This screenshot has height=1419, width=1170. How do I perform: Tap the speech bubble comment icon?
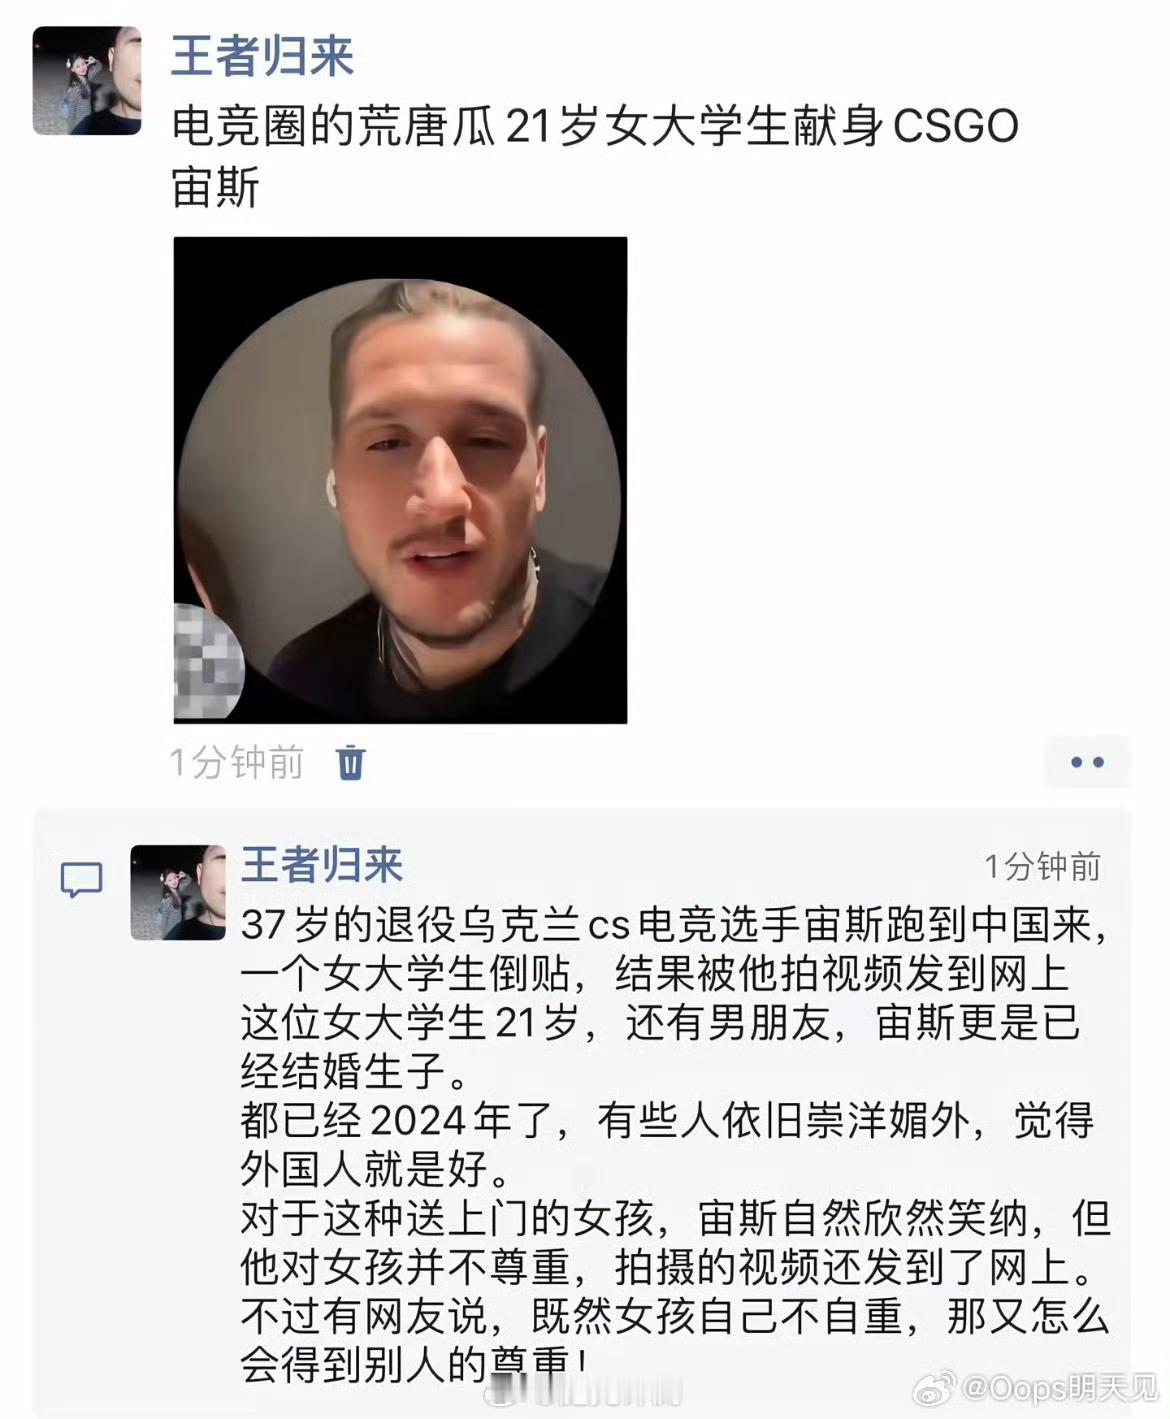(81, 880)
